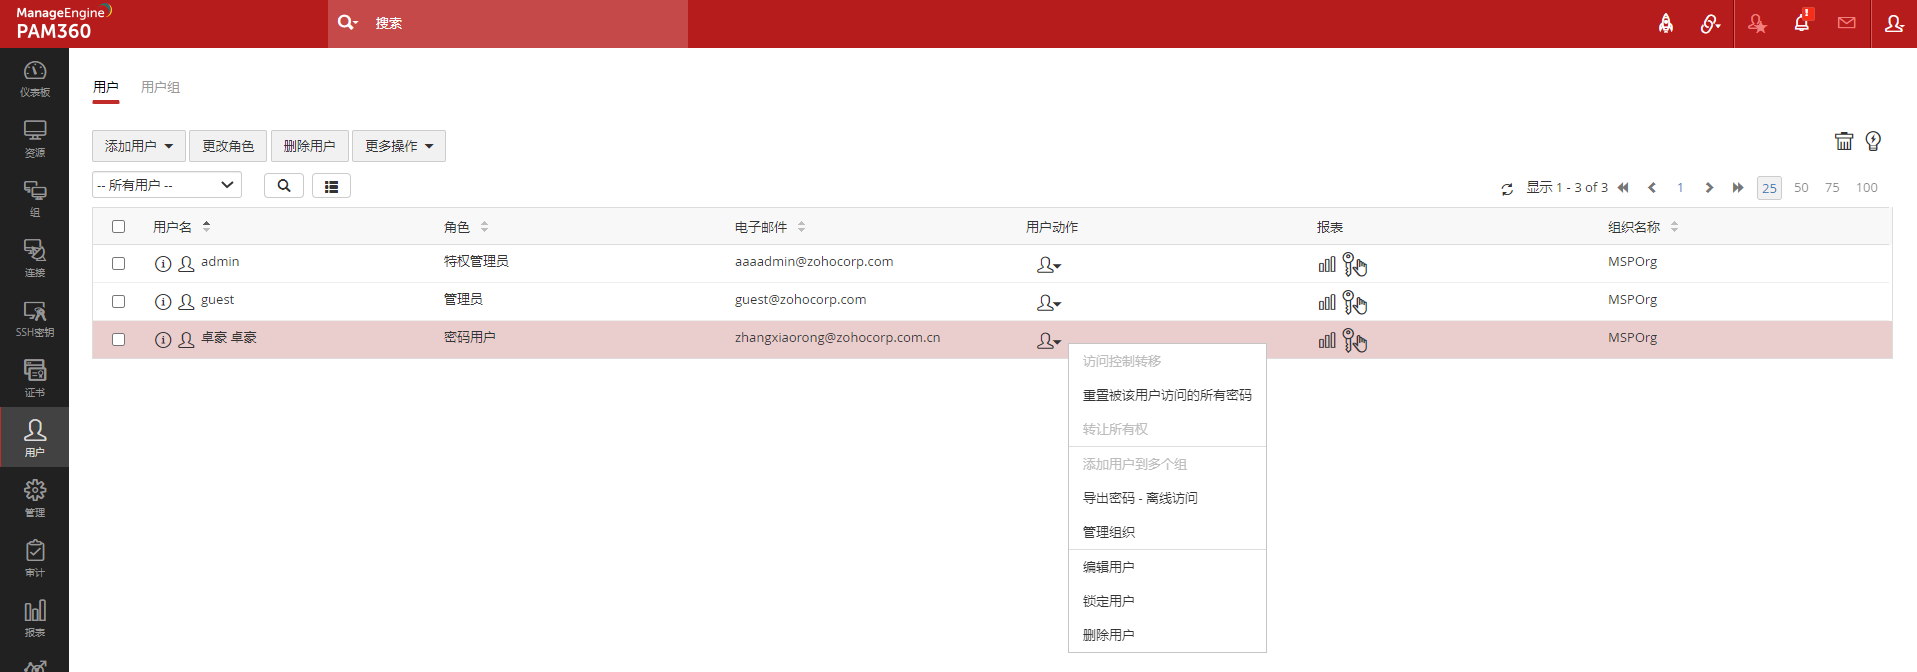
Task: Click the ManageEngine PAM360 logo
Action: (x=64, y=23)
